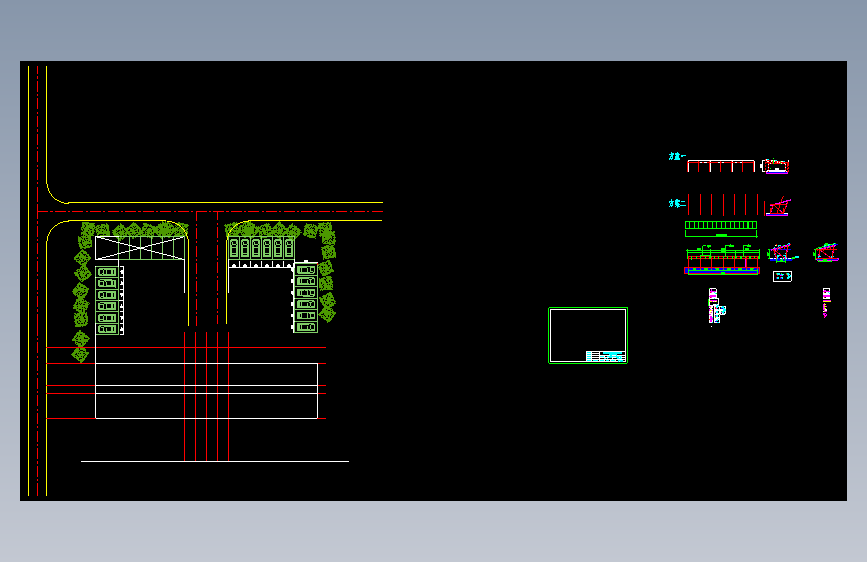Image resolution: width=867 pixels, height=562 pixels.
Task: Click the tree column left of the left lot
Action: [x=82, y=293]
